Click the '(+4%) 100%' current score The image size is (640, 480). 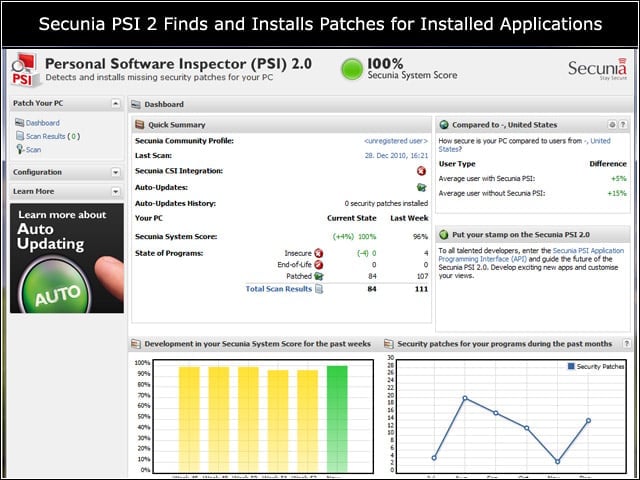(x=354, y=237)
